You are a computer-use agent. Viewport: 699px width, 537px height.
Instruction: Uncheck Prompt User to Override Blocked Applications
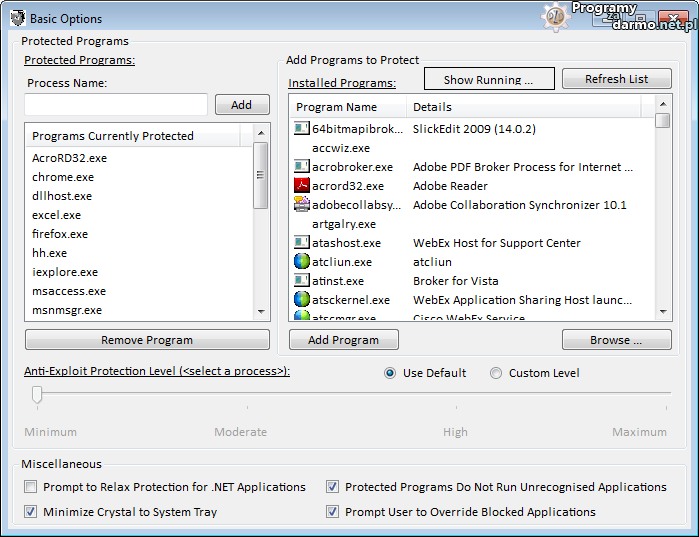(333, 512)
